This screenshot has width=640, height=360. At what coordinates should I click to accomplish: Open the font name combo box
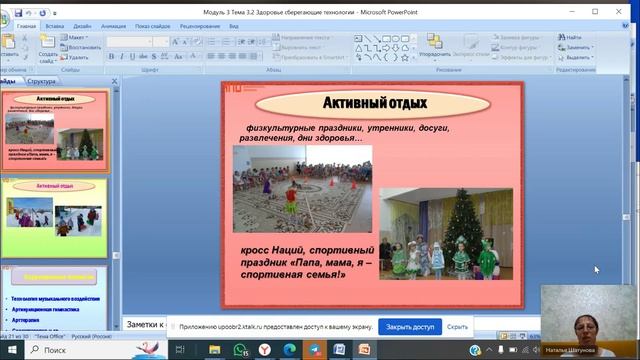tap(130, 42)
